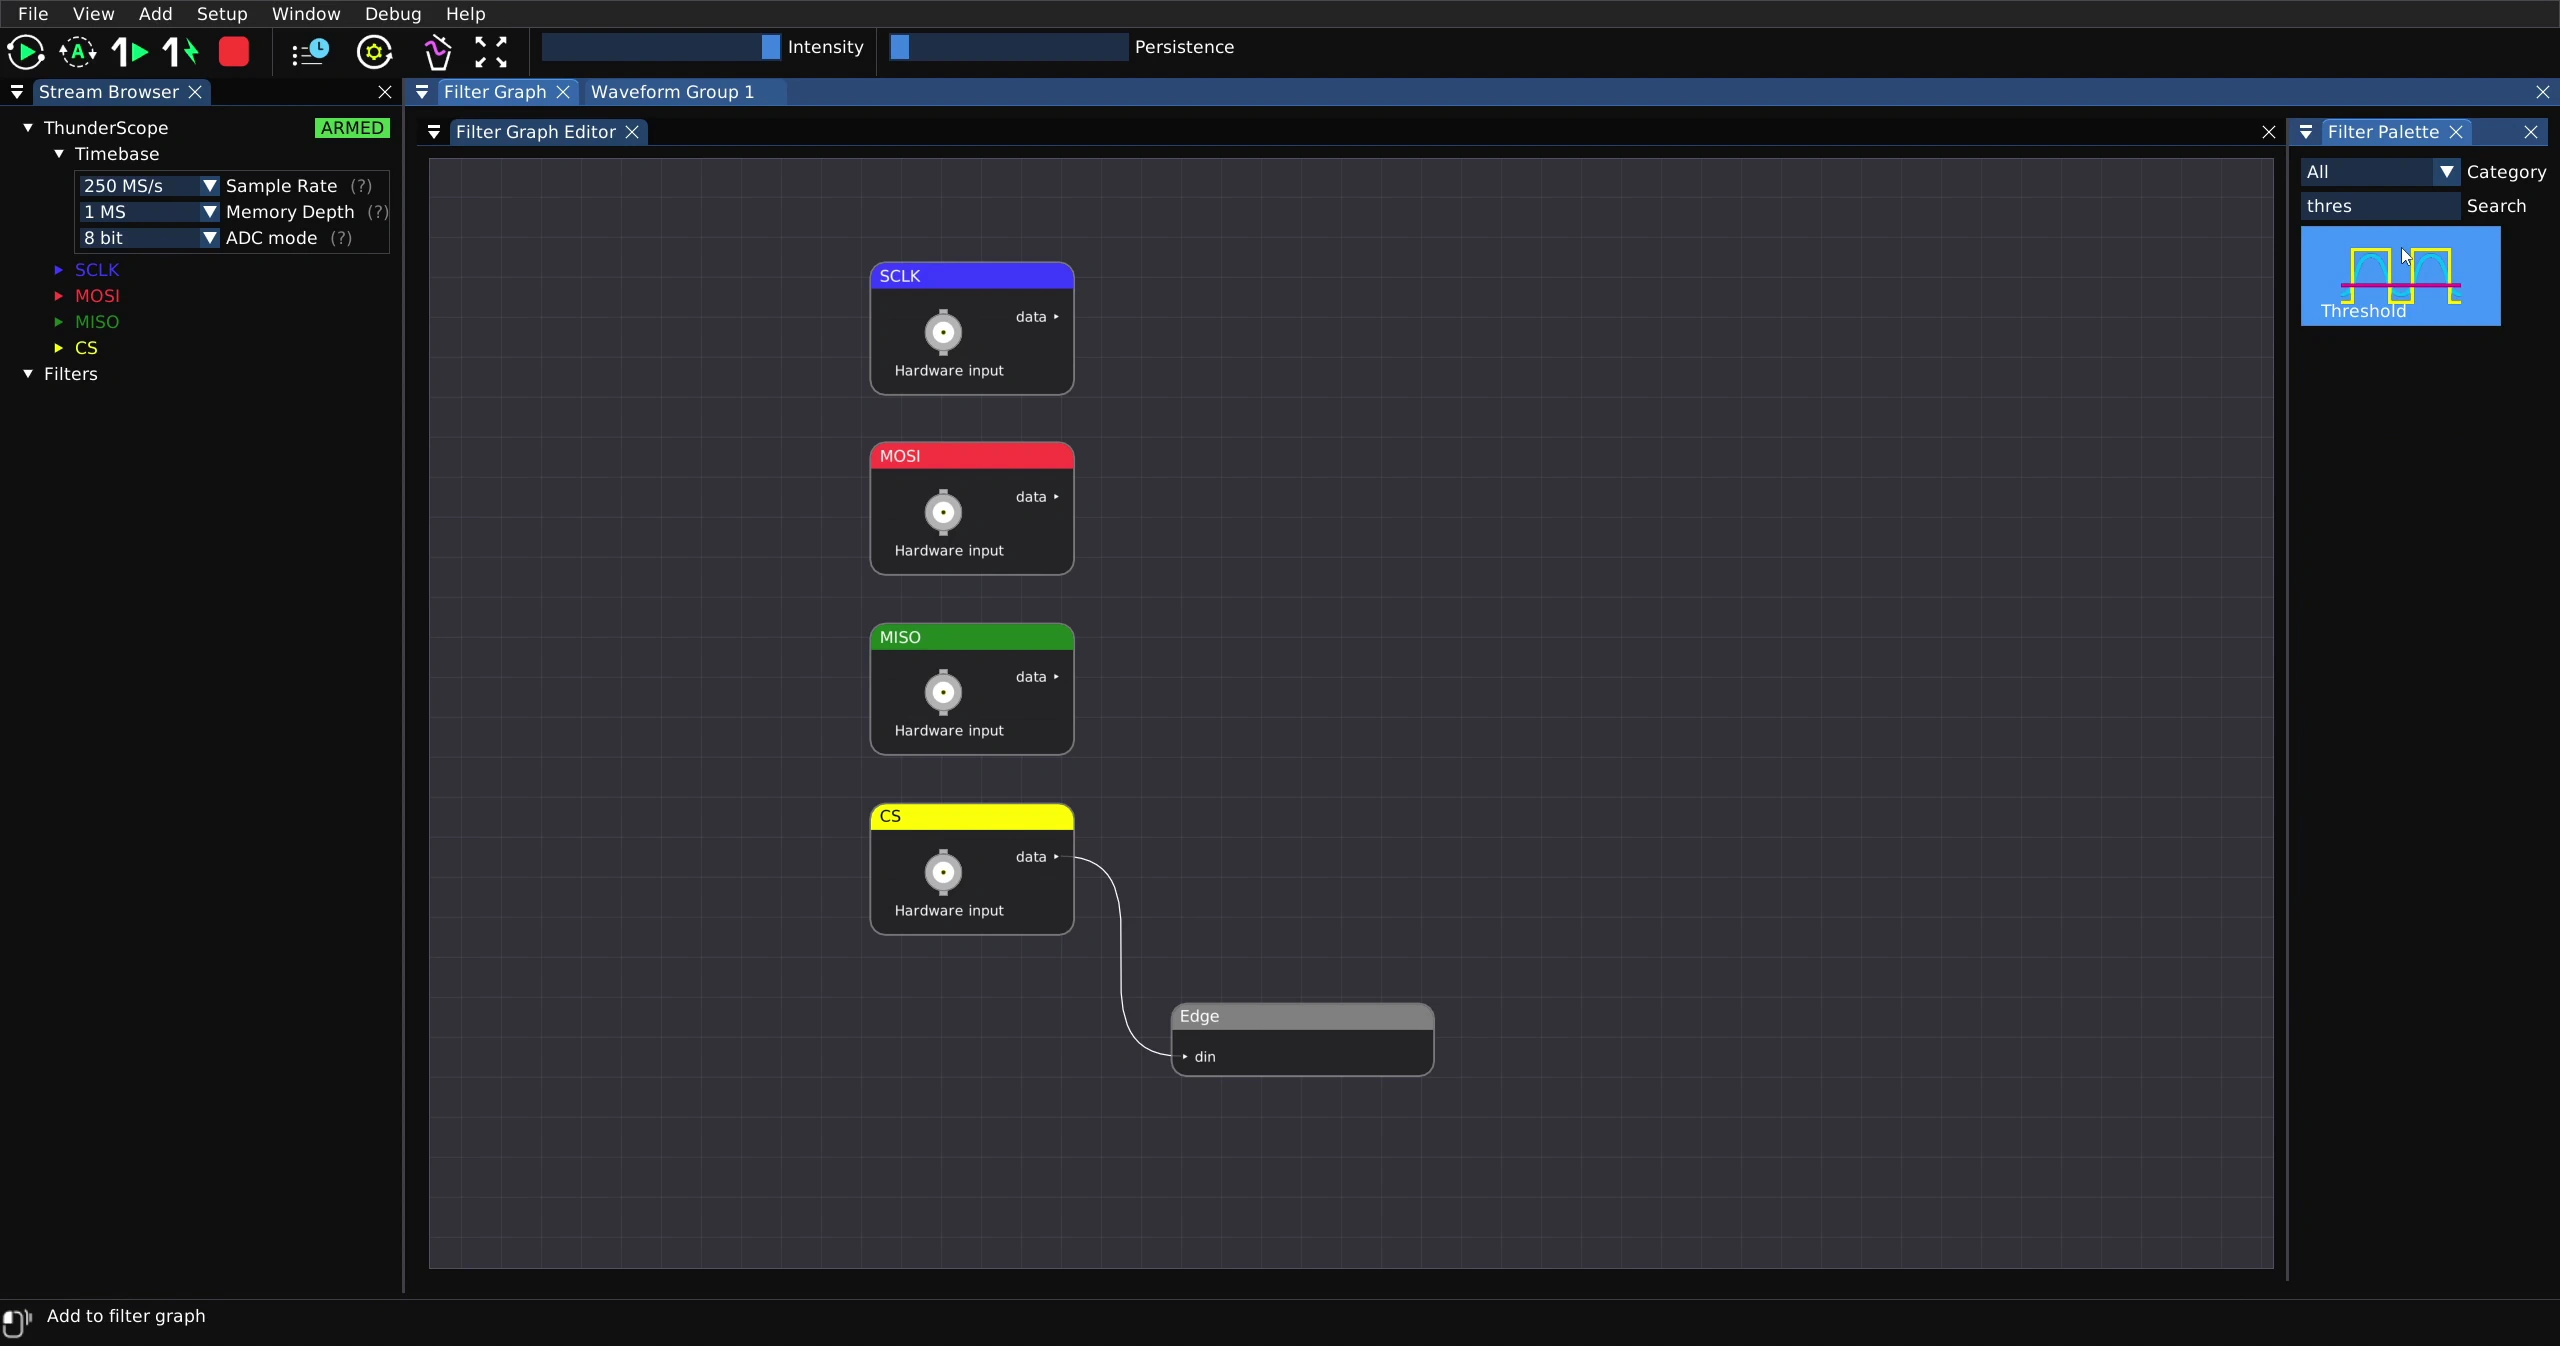The image size is (2560, 1346).
Task: Open the Memory Depth dropdown
Action: 149,212
